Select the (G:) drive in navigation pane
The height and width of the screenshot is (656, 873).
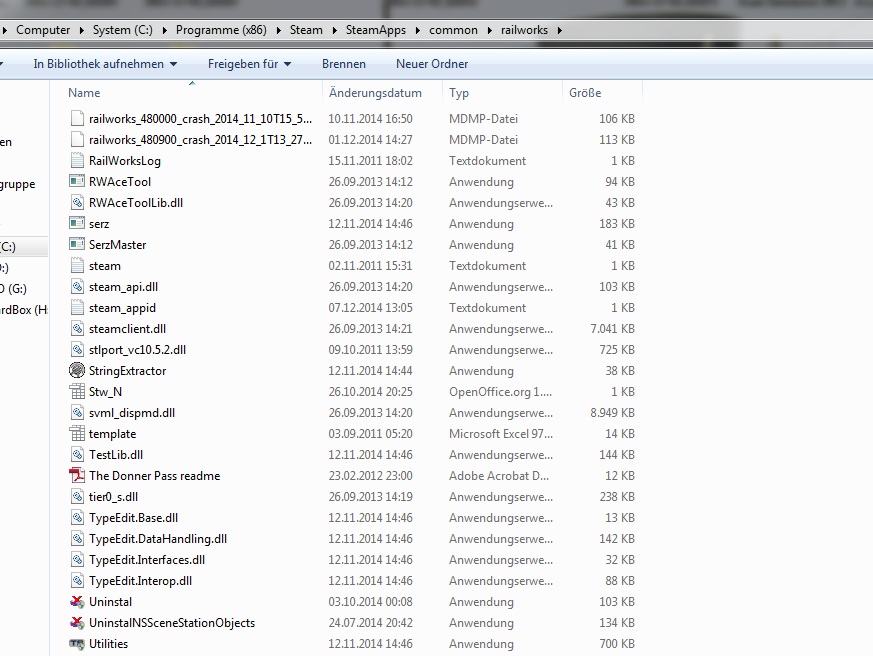coord(13,288)
